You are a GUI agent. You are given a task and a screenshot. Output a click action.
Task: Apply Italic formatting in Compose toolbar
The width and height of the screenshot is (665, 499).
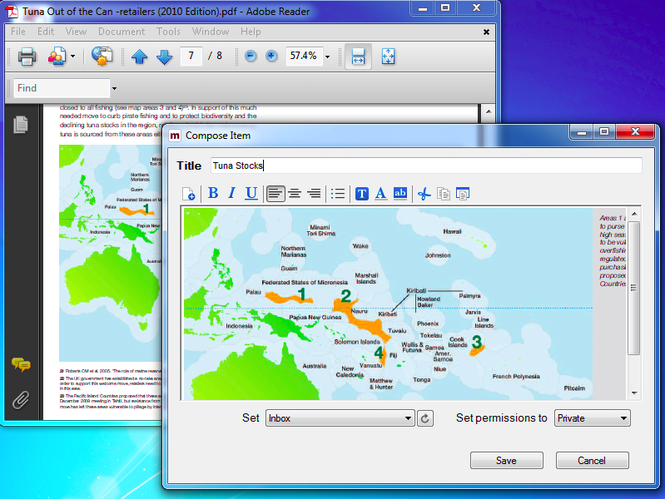coord(232,193)
